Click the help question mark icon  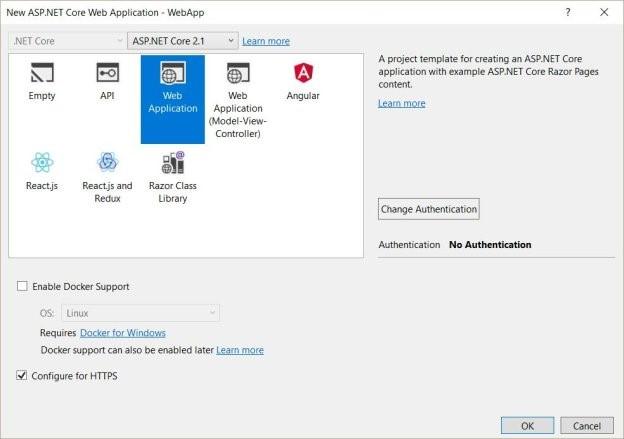568,12
